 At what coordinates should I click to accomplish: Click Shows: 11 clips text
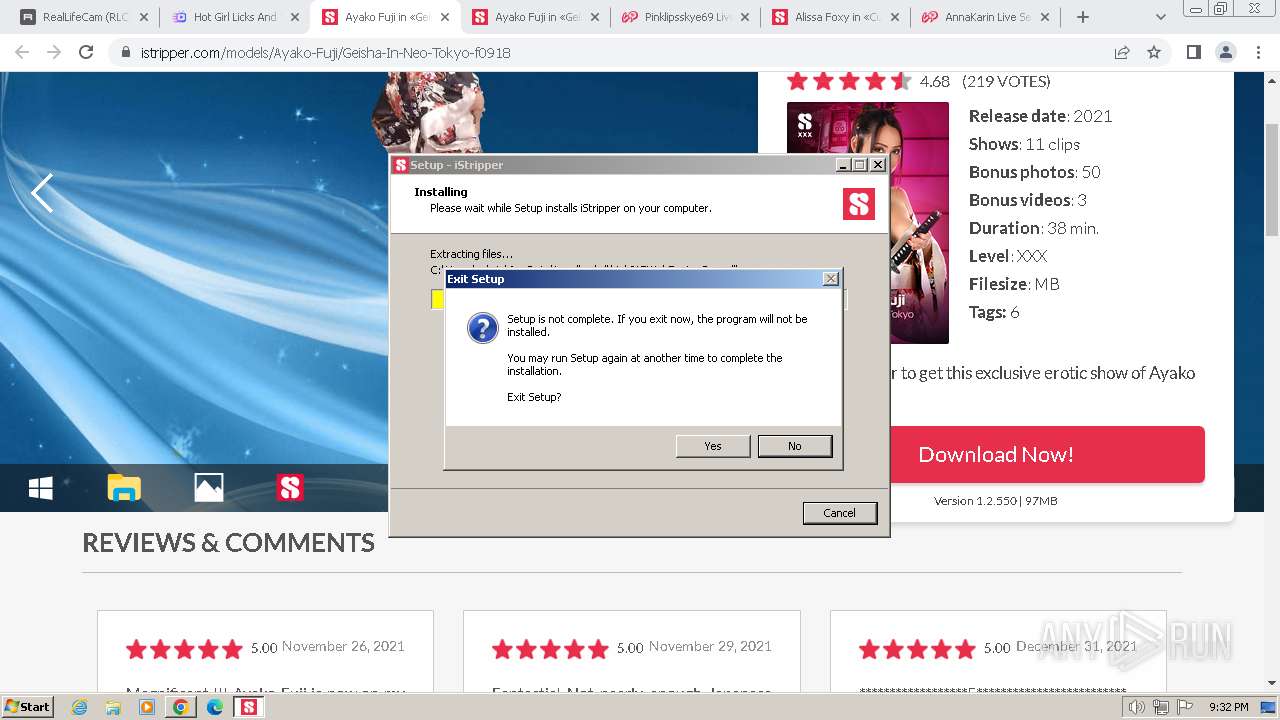coord(1025,144)
